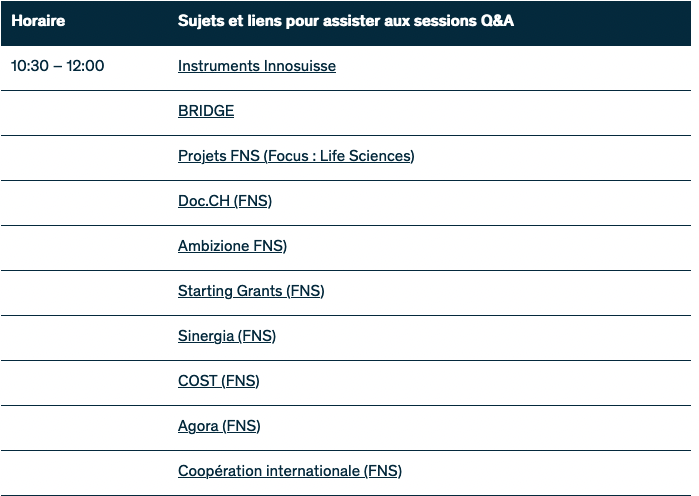
Task: Click the empty Horaire cell beside BRIDGE
Action: (85, 111)
